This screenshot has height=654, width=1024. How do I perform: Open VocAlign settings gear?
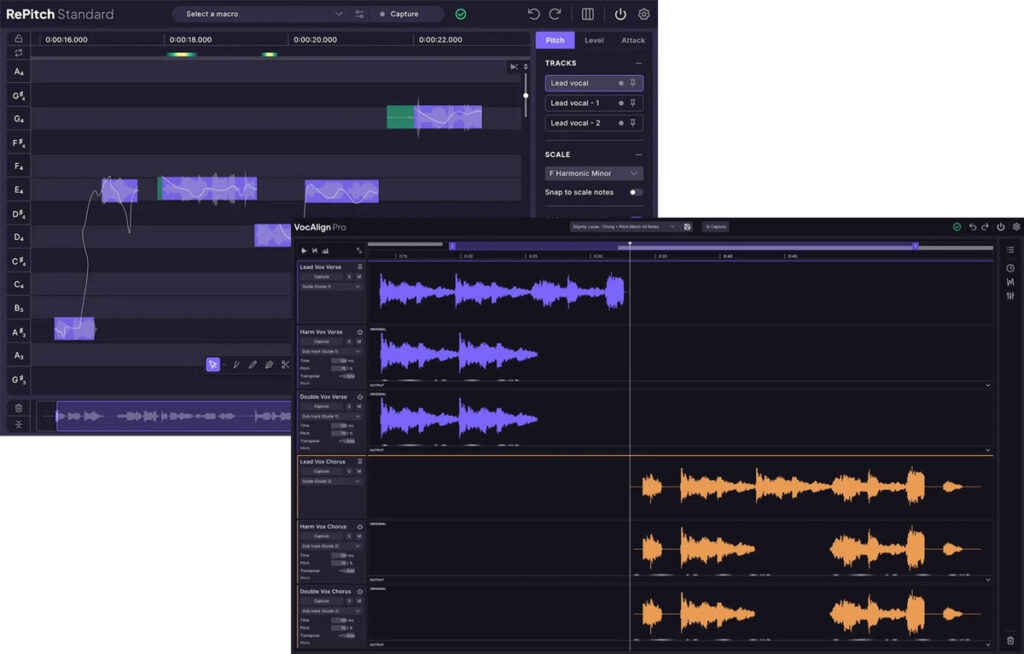pyautogui.click(x=1016, y=227)
